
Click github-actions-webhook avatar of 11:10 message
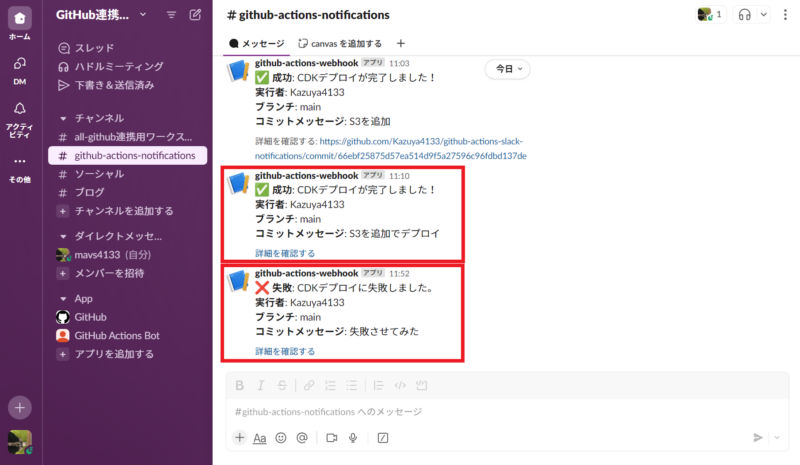coord(238,183)
